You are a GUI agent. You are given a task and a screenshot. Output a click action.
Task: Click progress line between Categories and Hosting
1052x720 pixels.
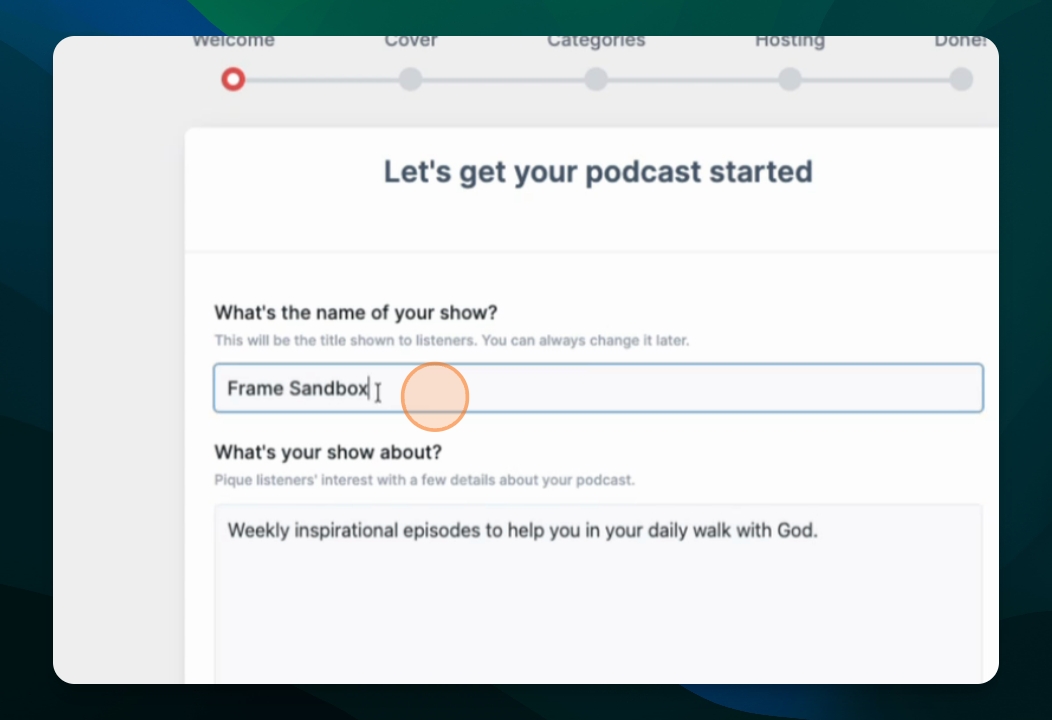click(692, 80)
